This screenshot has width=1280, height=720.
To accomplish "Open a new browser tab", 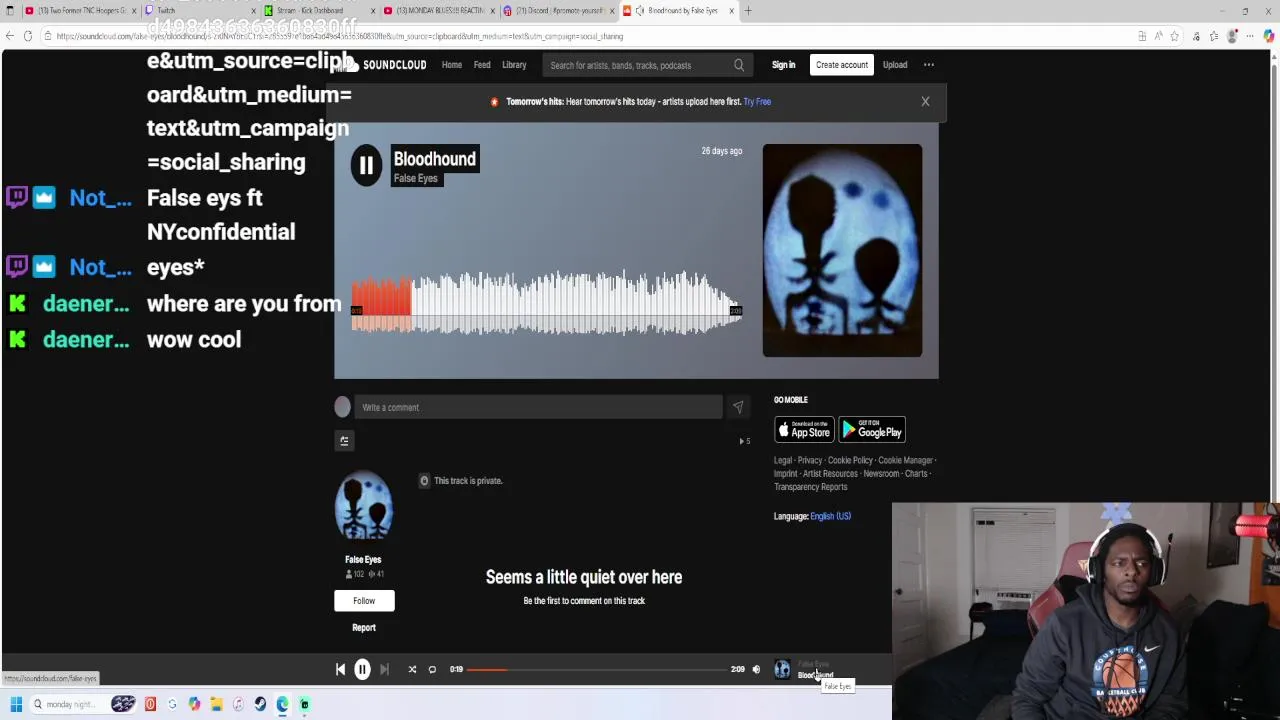I will pos(748,10).
